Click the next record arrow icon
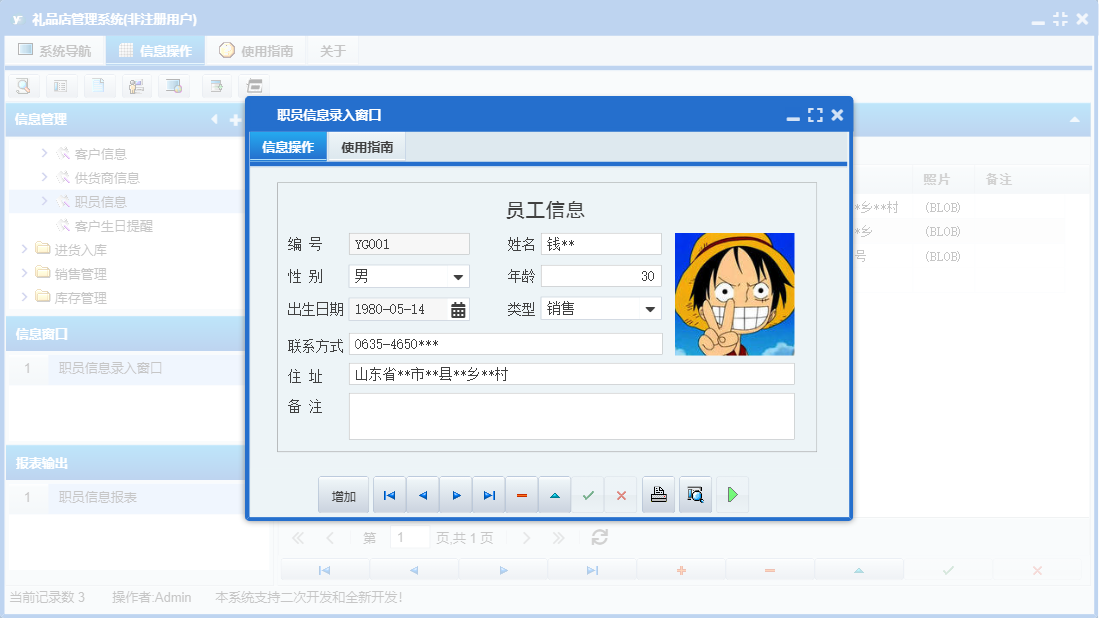This screenshot has height=618, width=1099. (x=455, y=494)
